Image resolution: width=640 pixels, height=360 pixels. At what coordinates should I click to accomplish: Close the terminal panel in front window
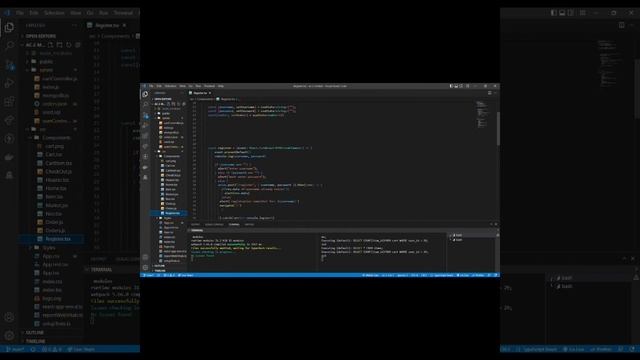click(496, 224)
